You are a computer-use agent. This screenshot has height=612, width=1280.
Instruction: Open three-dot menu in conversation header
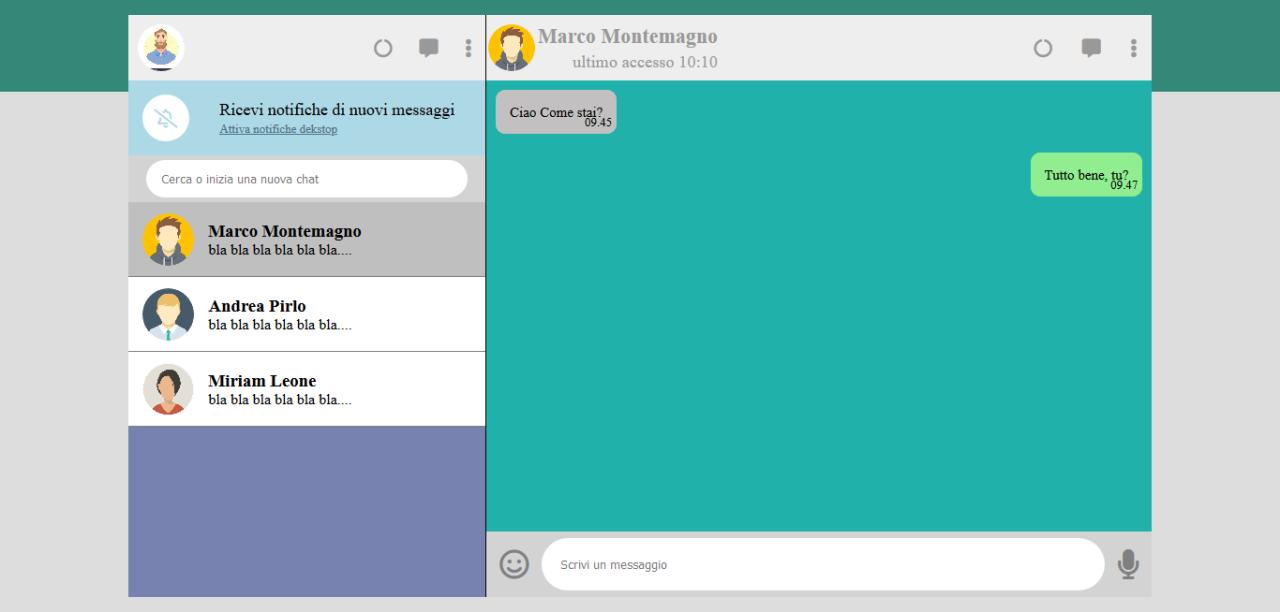click(1133, 48)
